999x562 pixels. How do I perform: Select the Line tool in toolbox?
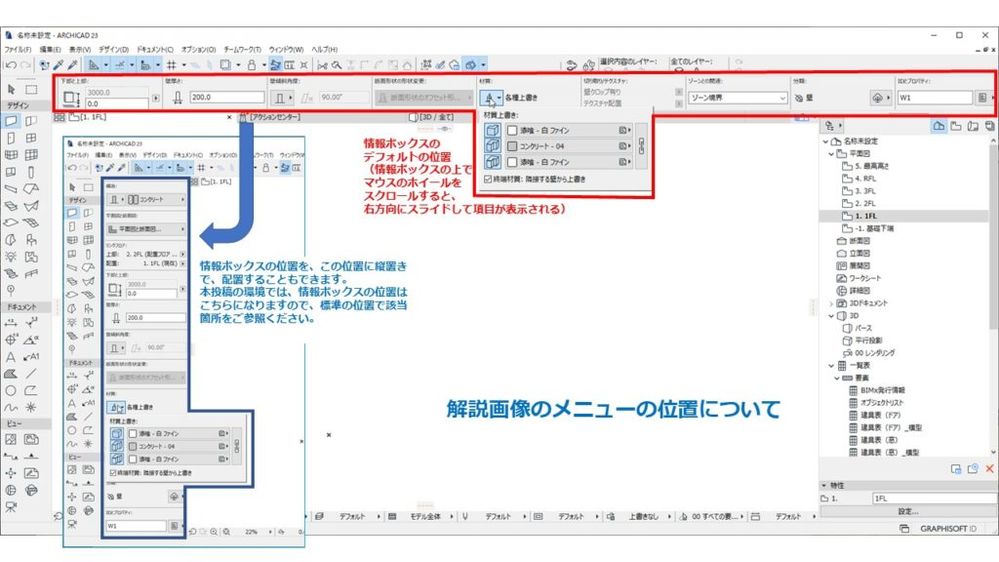point(31,373)
